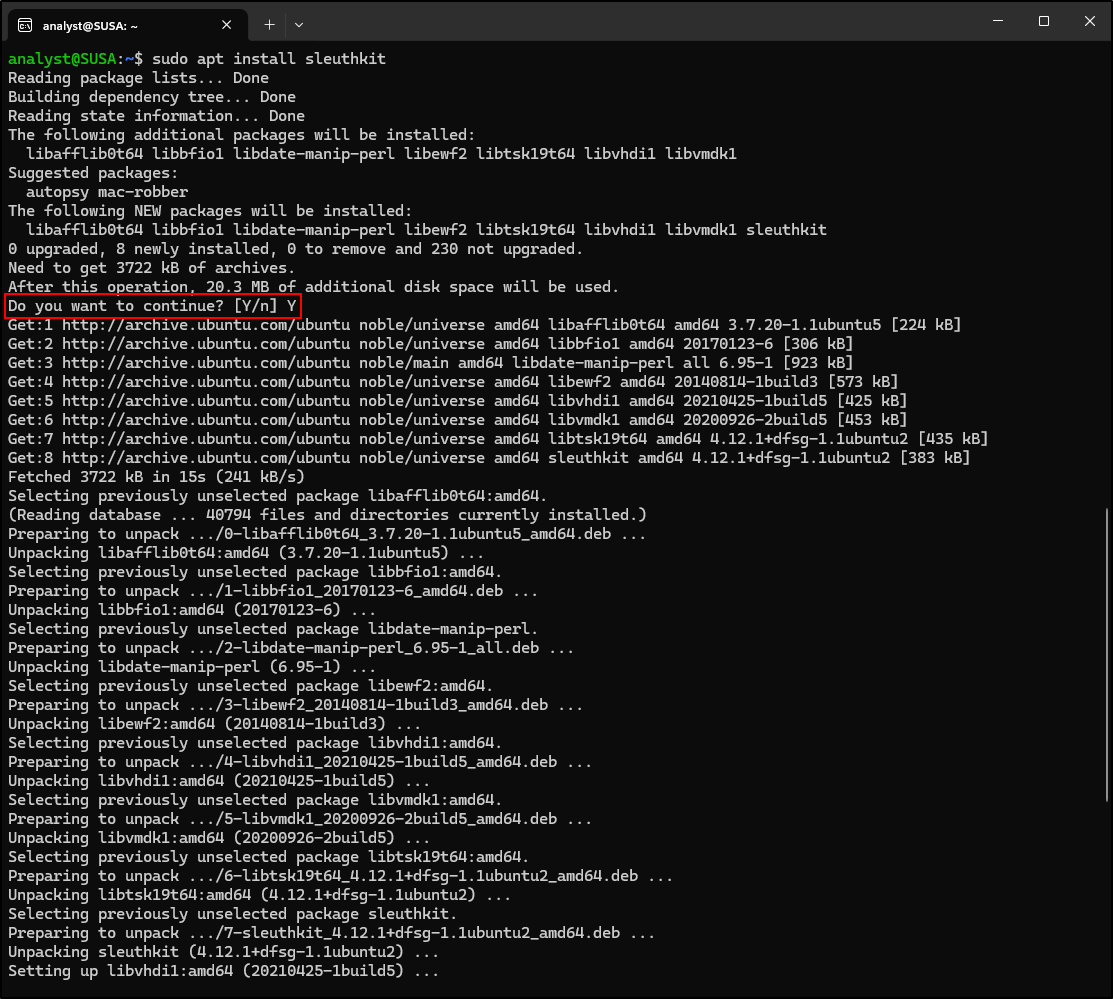Open a new terminal tab
The height and width of the screenshot is (999, 1113).
click(x=270, y=25)
